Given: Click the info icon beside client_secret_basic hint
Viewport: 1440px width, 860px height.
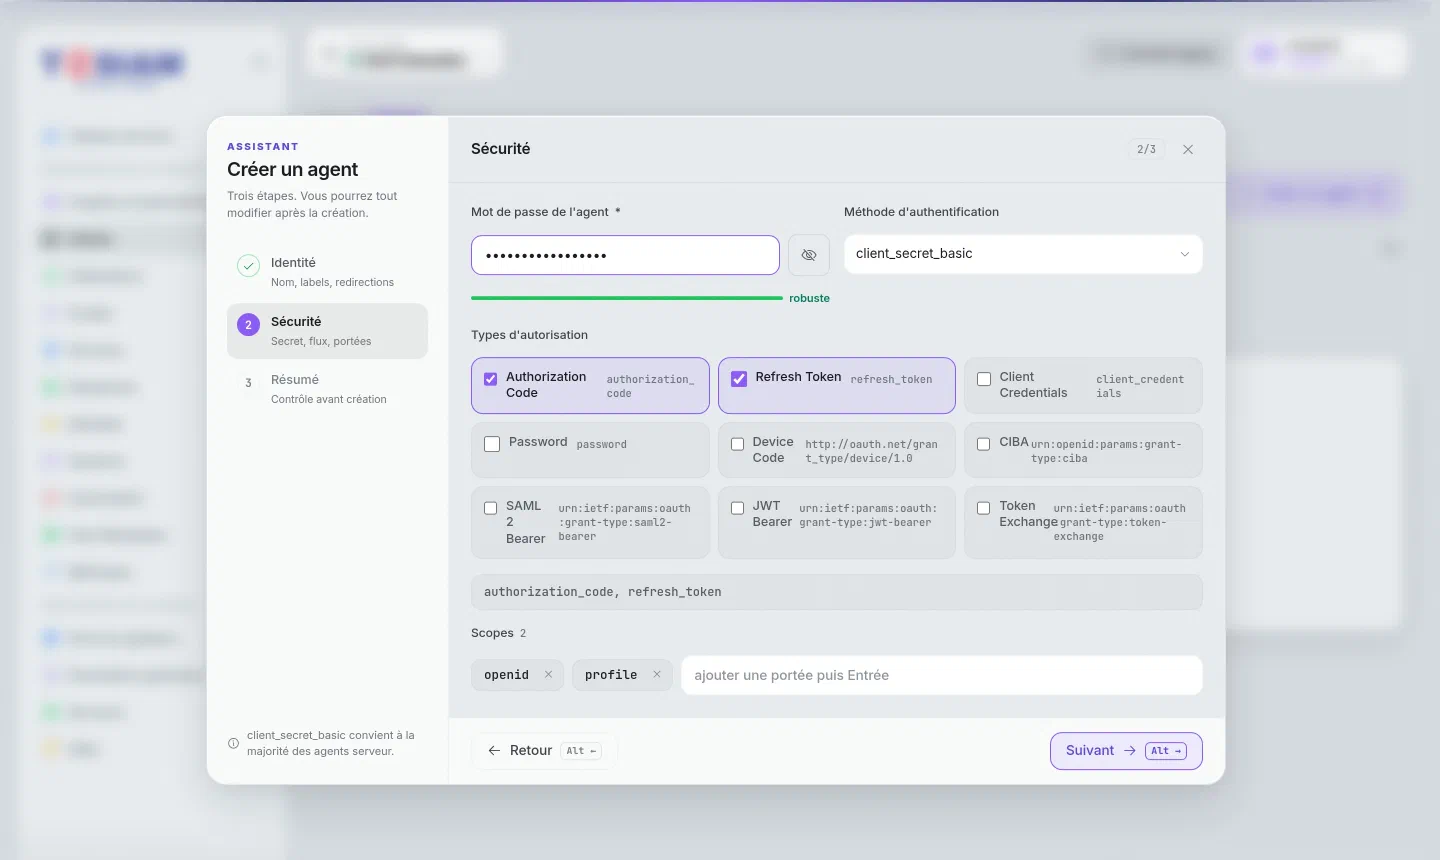Looking at the screenshot, I should pyautogui.click(x=234, y=743).
